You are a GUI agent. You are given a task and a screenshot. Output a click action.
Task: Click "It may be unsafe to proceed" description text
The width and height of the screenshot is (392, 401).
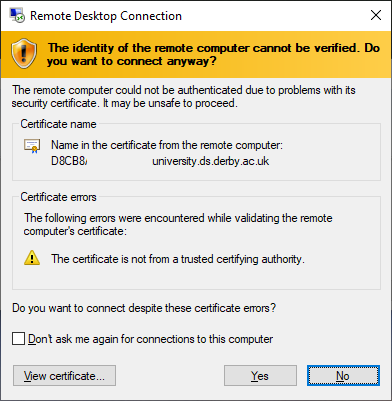pos(170,103)
